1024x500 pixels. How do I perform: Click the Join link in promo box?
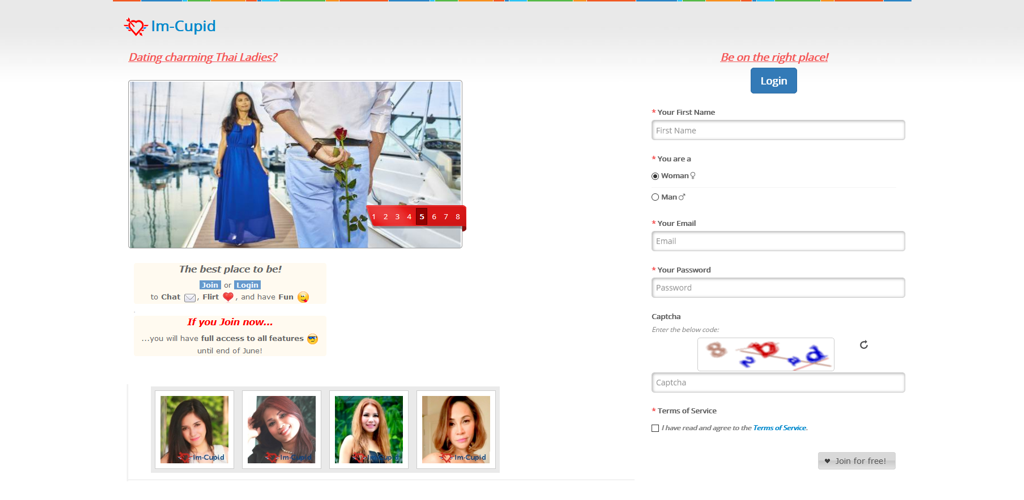click(210, 285)
